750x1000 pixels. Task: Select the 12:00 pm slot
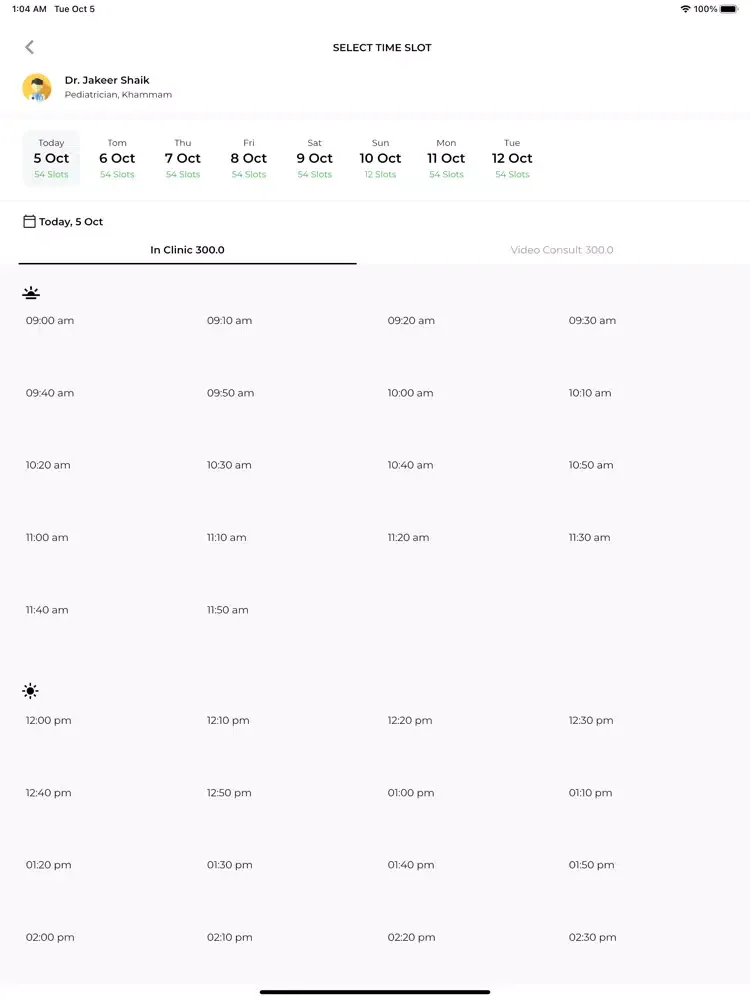pyautogui.click(x=48, y=721)
